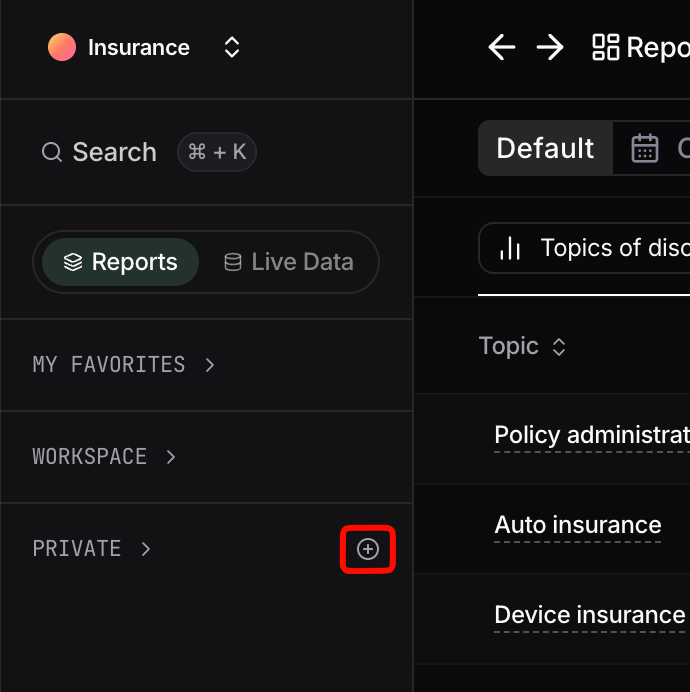Open the Device insurance topic
The image size is (690, 692).
click(590, 615)
